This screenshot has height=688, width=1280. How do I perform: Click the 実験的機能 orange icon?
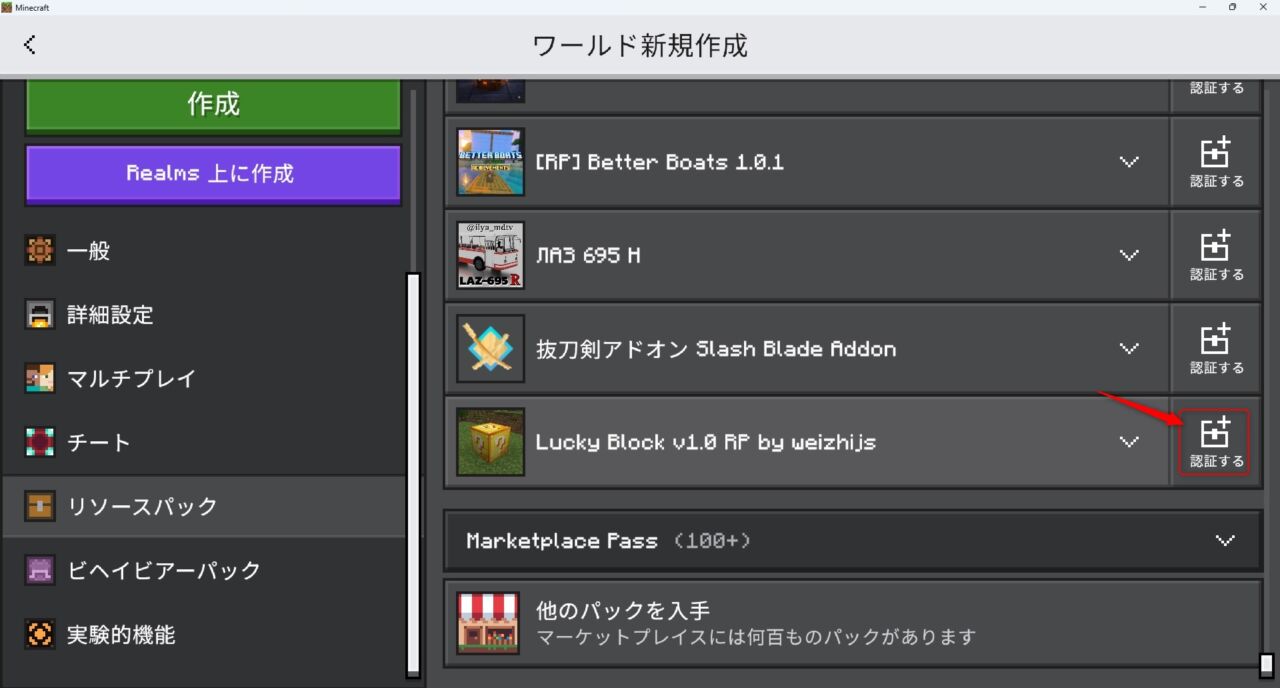(40, 635)
